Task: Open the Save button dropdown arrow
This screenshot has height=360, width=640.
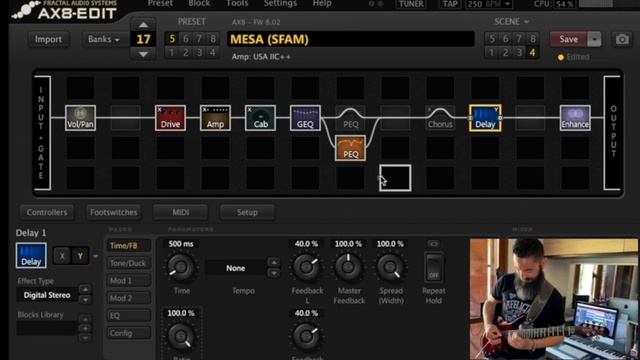Action: click(594, 39)
